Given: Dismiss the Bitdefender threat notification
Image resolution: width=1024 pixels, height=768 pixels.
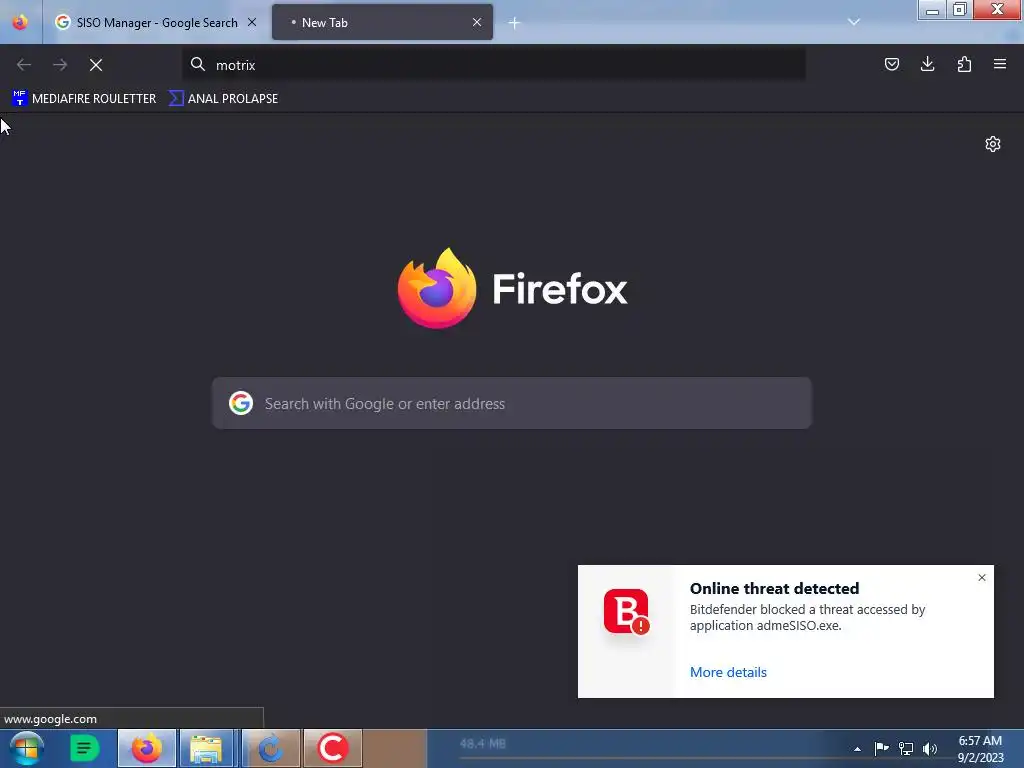Looking at the screenshot, I should pyautogui.click(x=982, y=577).
